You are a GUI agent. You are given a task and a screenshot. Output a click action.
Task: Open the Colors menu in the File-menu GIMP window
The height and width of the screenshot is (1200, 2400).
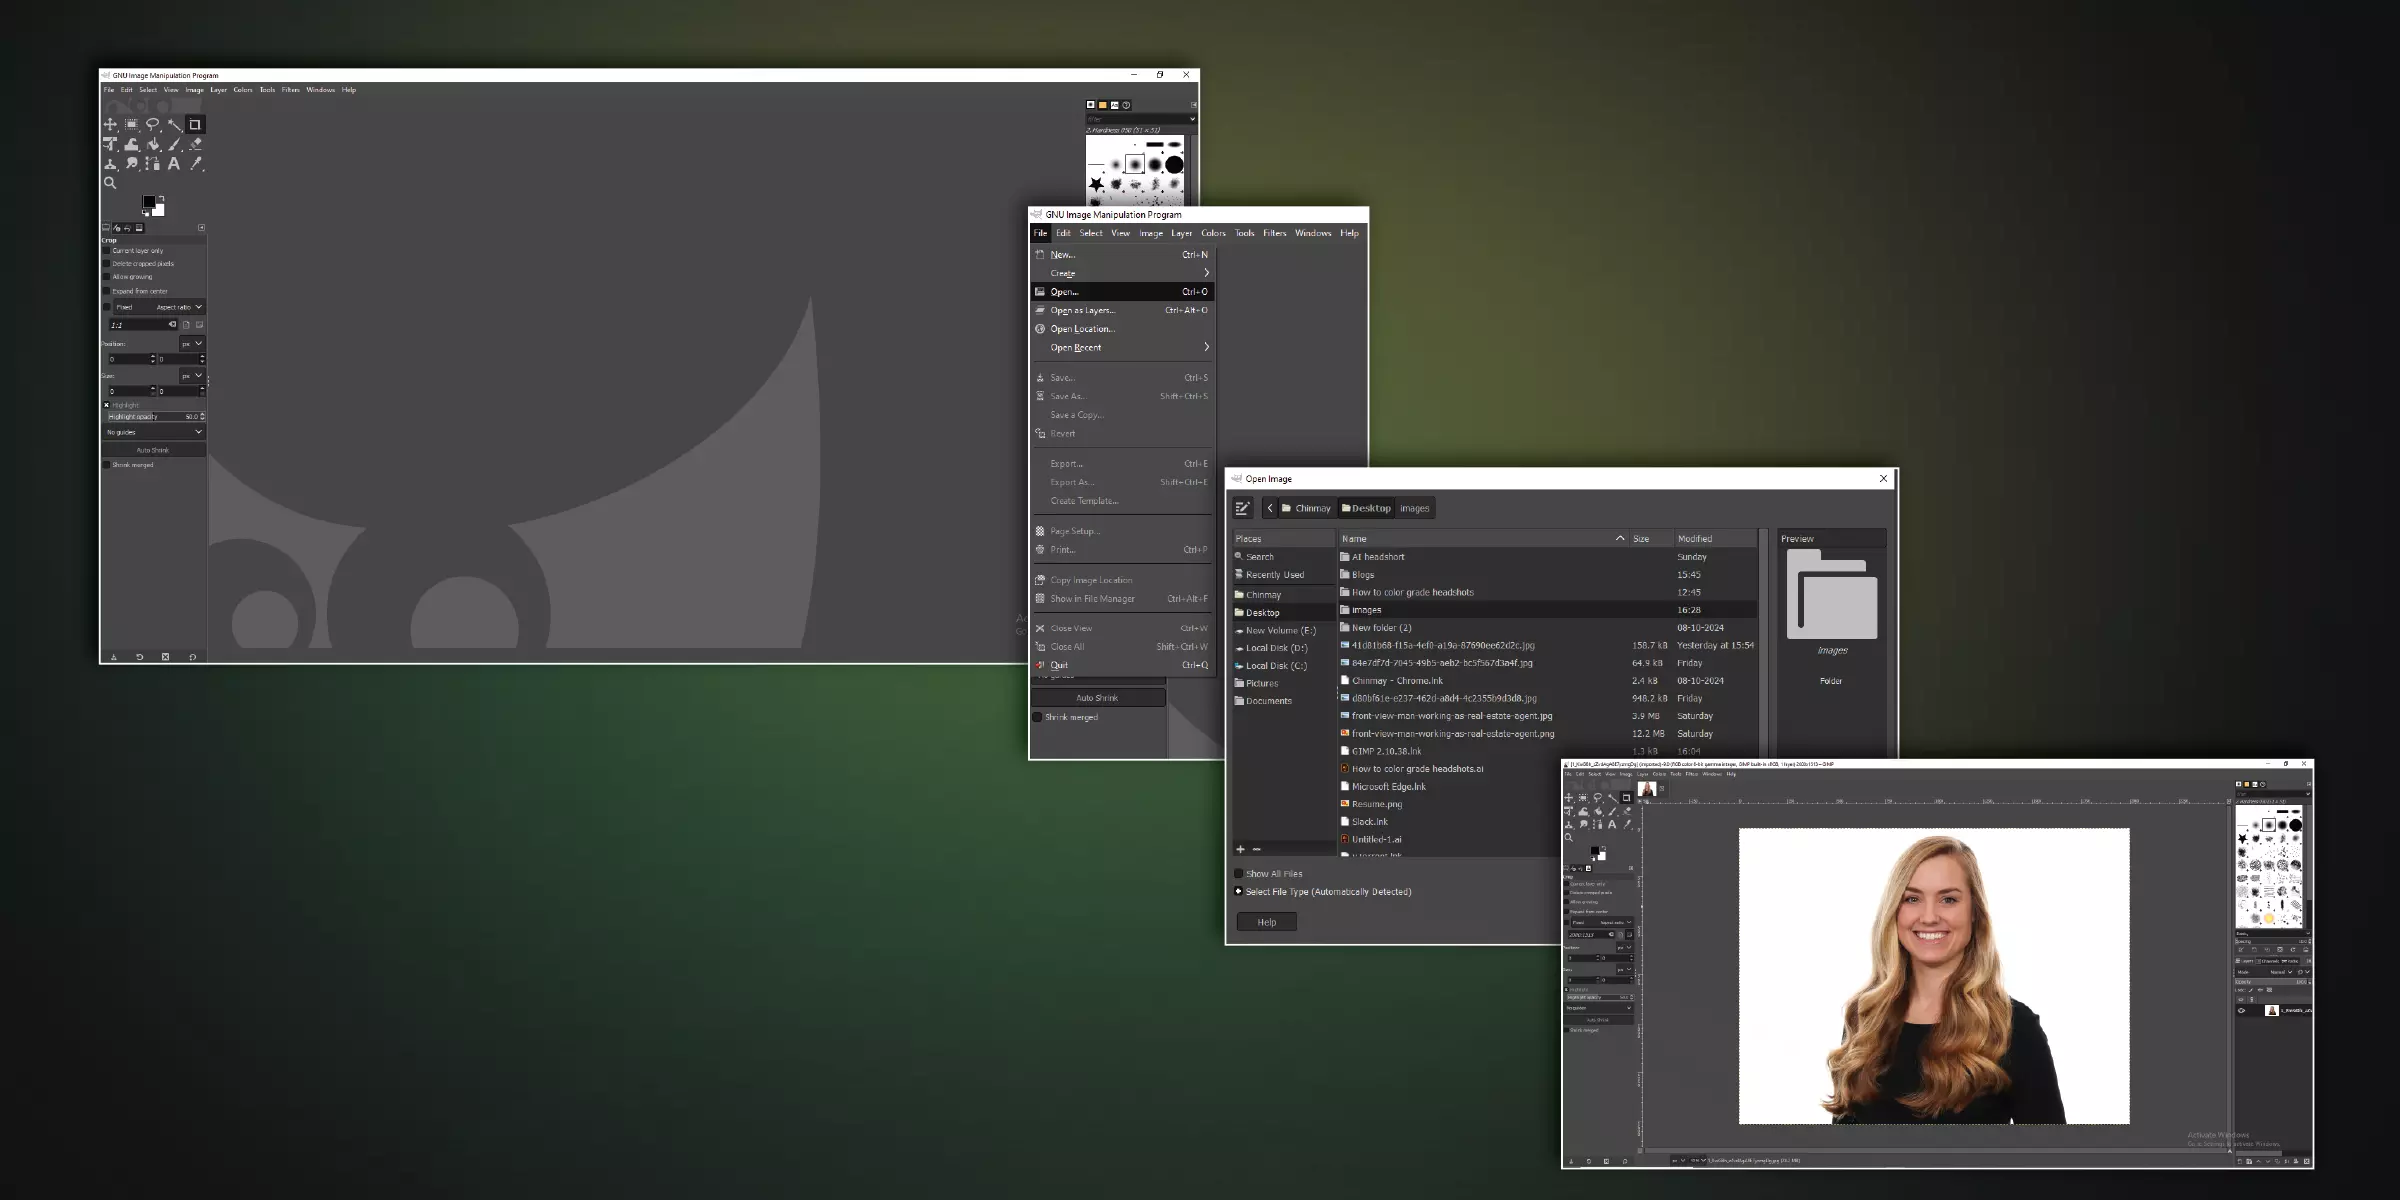tap(1213, 233)
